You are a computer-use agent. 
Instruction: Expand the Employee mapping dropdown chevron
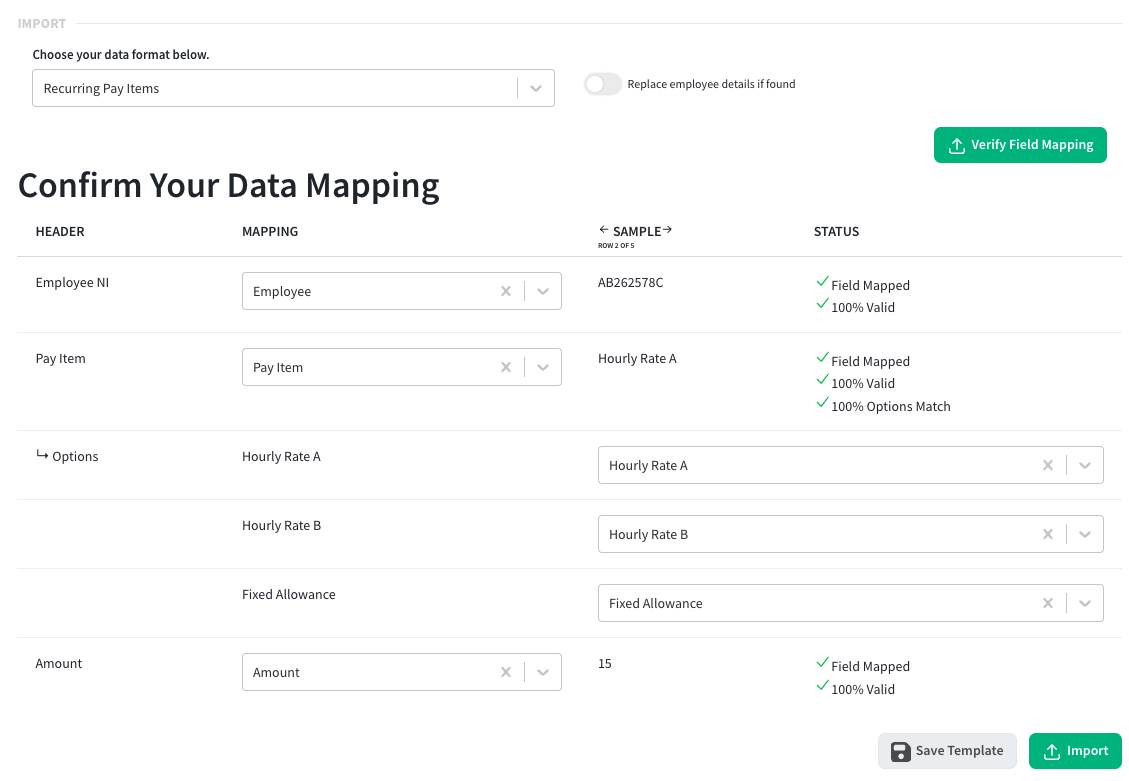(x=543, y=292)
